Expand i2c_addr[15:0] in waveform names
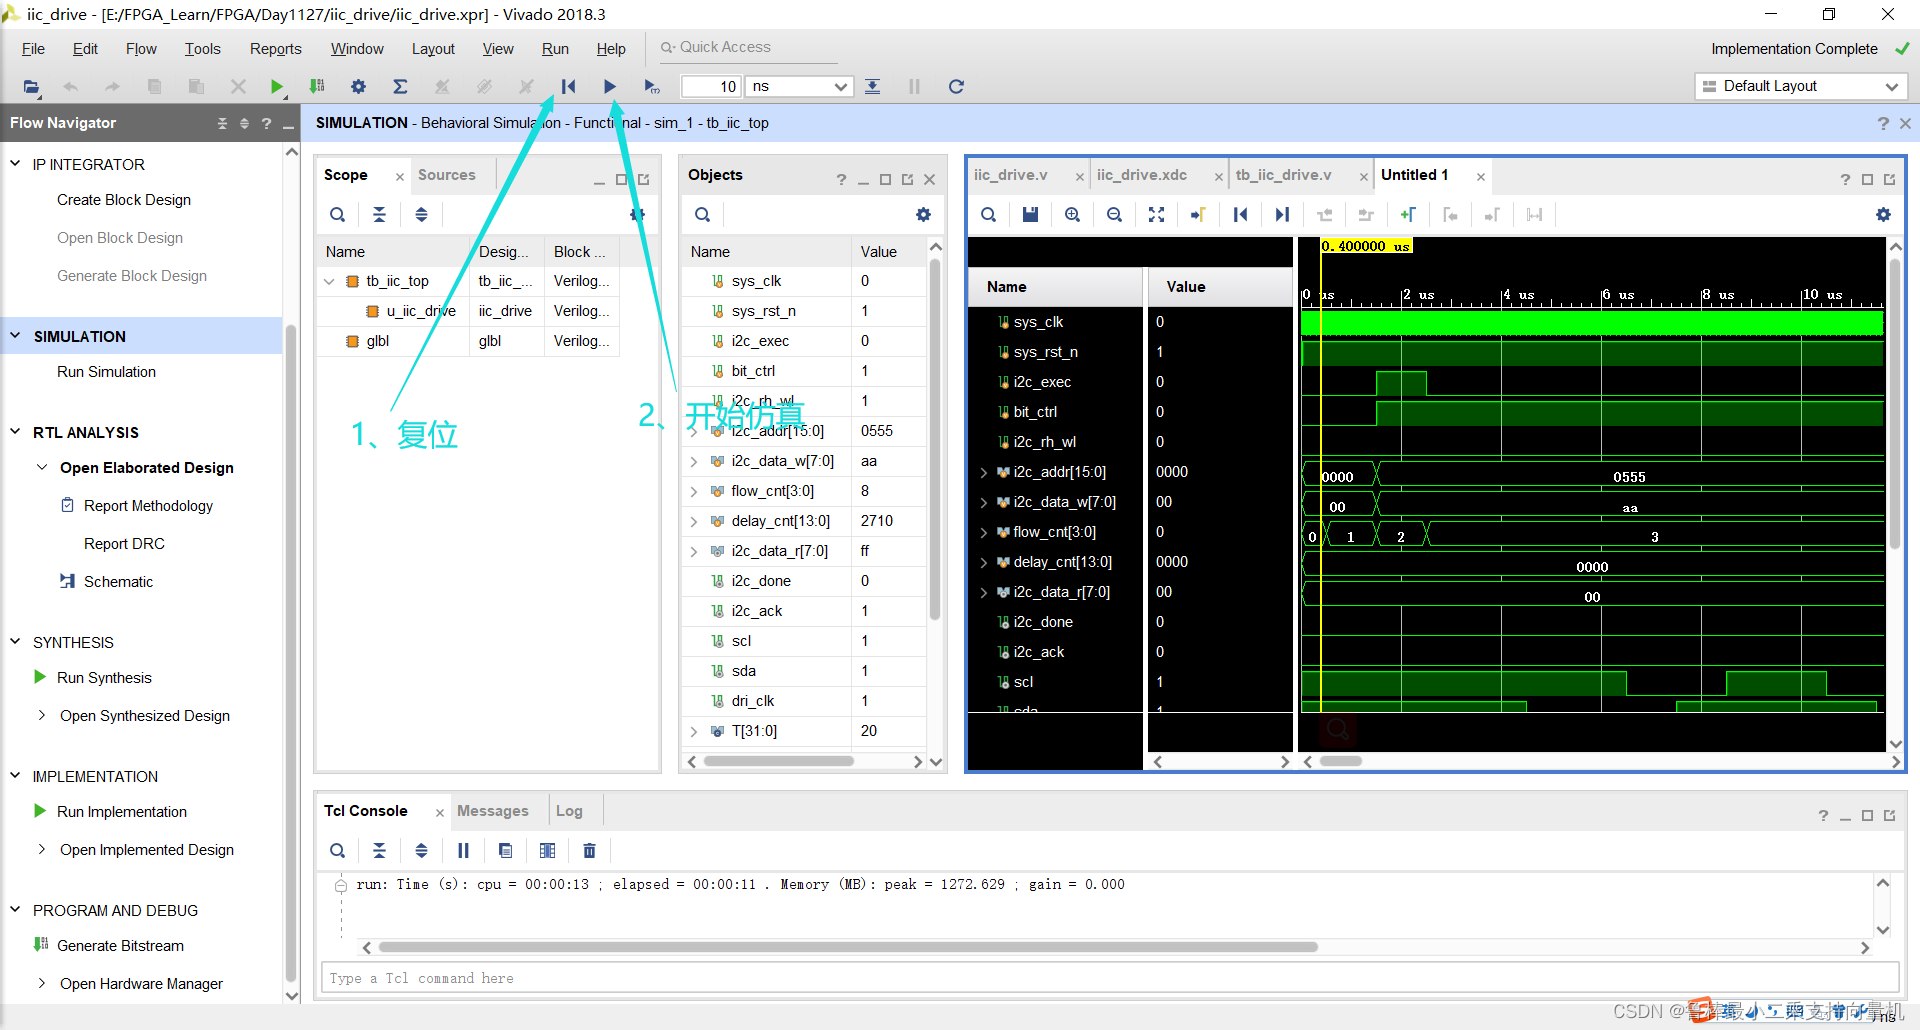Image resolution: width=1920 pixels, height=1030 pixels. (984, 473)
